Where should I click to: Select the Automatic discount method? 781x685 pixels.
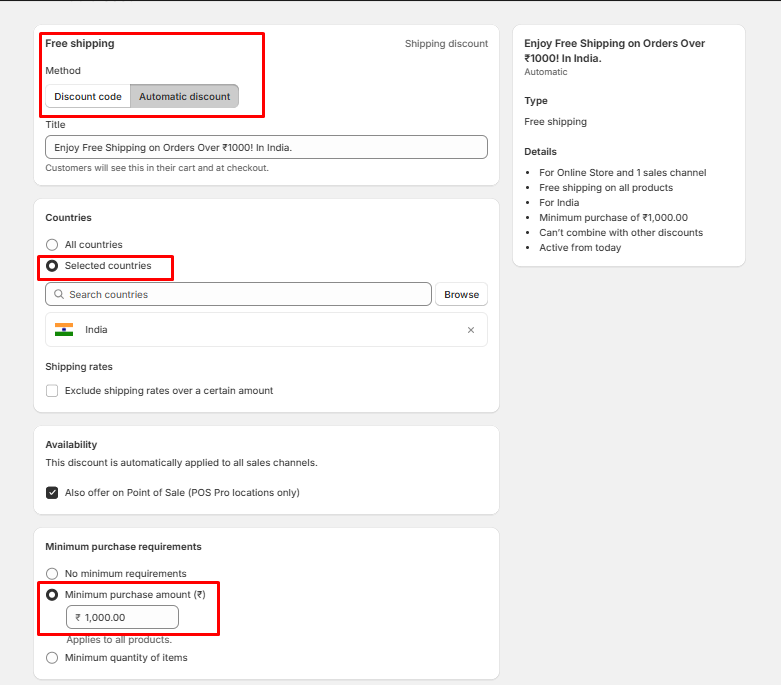tap(184, 96)
